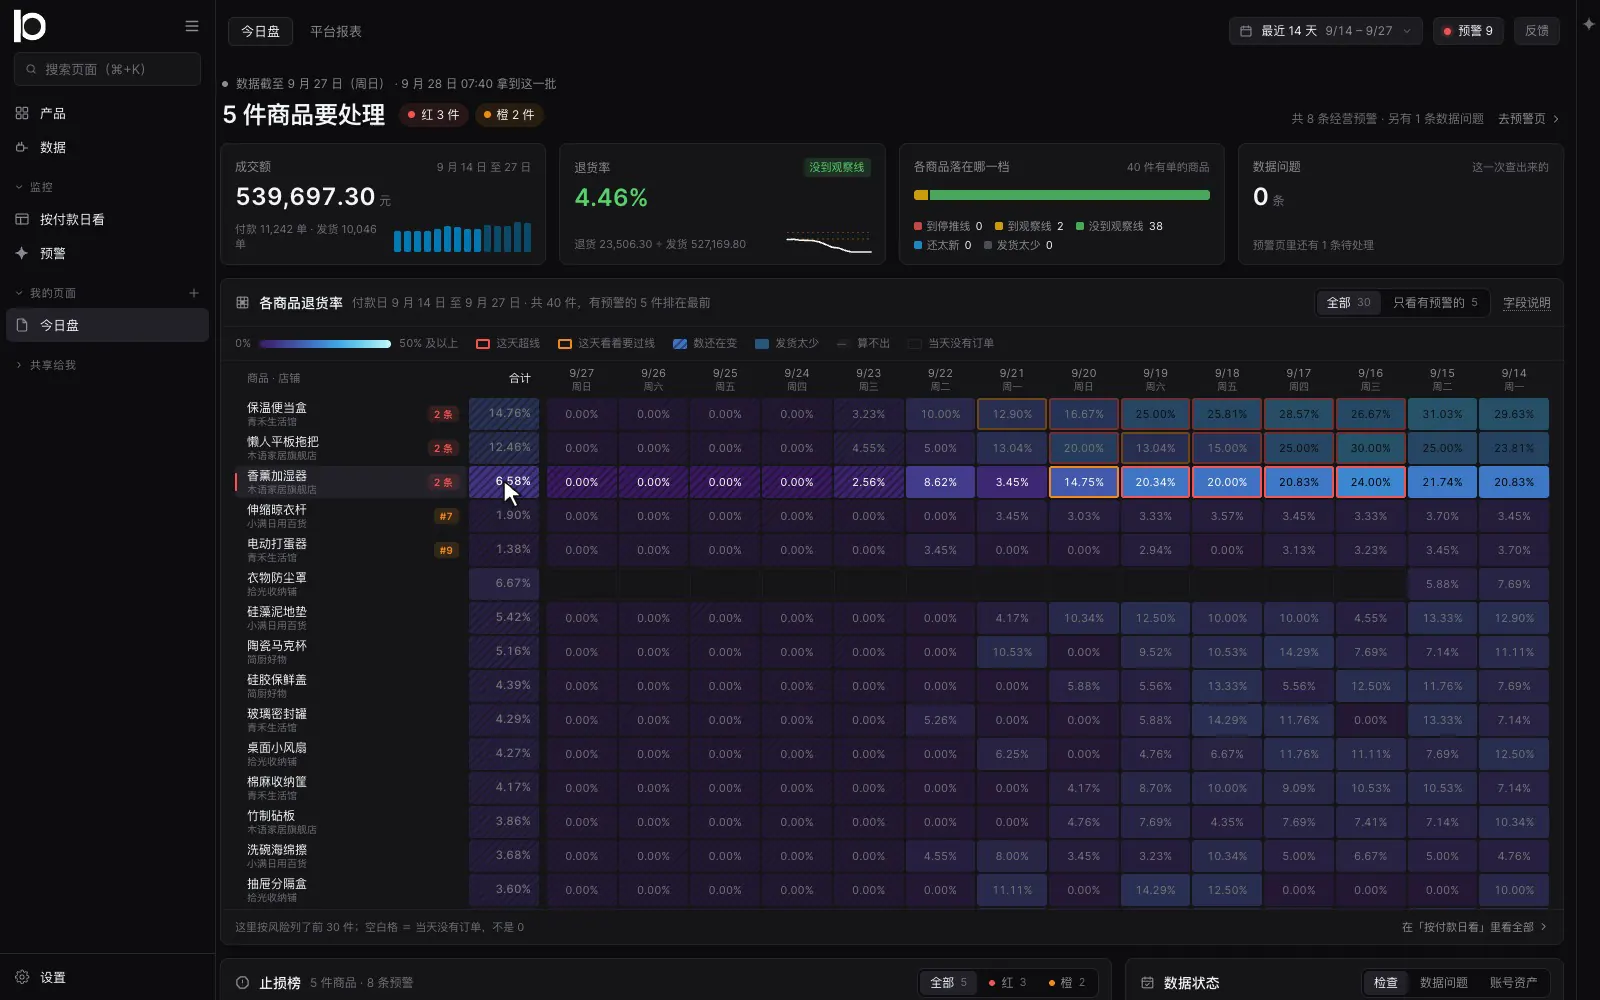Collapse the 我的页面 sidebar section
This screenshot has height=1000, width=1600.
pos(46,293)
